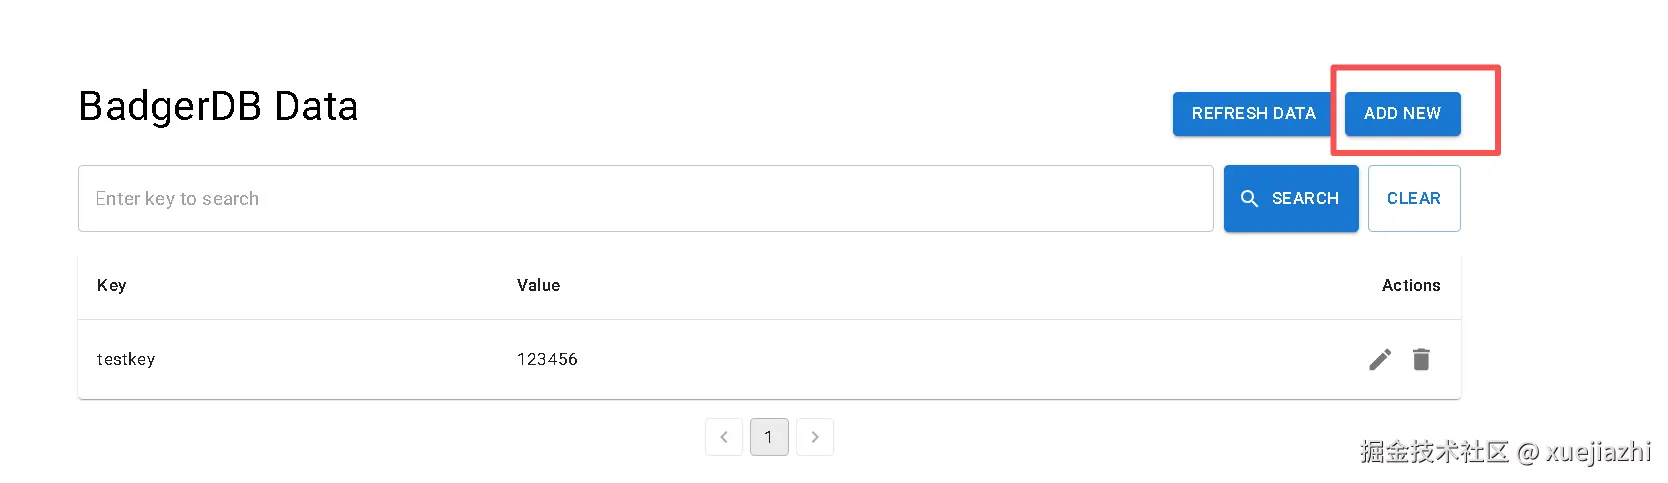Click the Actions column header
The height and width of the screenshot is (483, 1668).
point(1411,286)
